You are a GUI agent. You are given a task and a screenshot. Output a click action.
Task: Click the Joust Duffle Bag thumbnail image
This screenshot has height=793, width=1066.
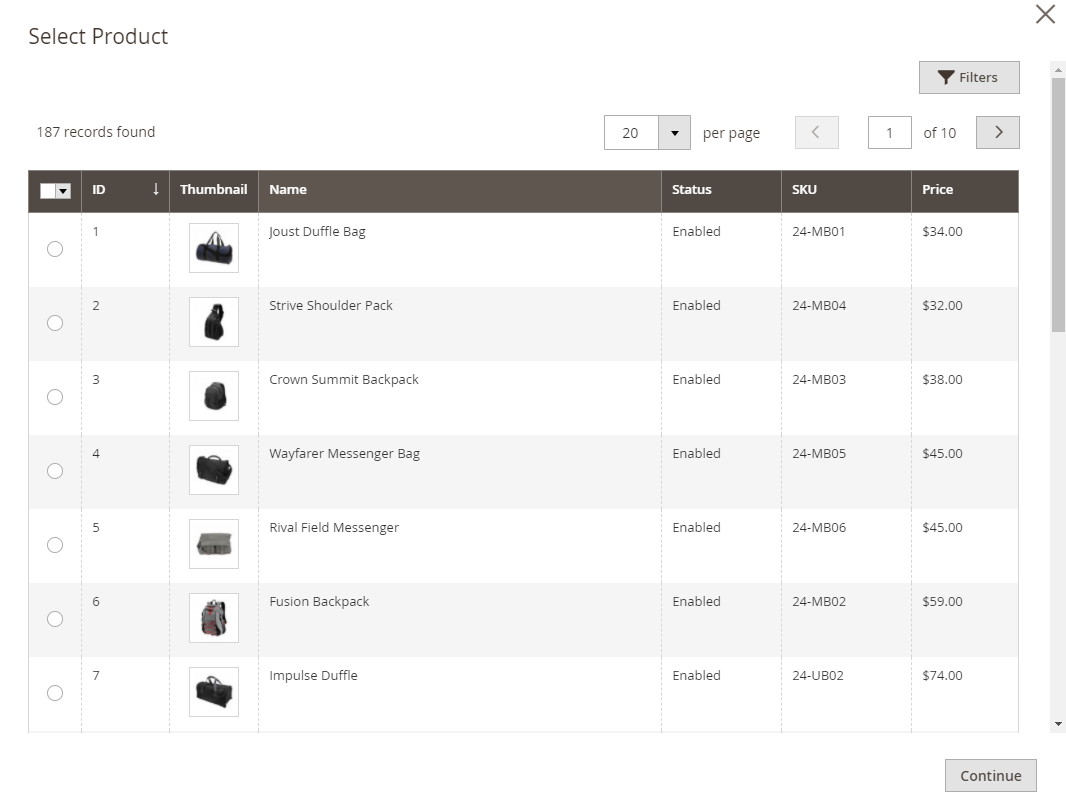(213, 248)
